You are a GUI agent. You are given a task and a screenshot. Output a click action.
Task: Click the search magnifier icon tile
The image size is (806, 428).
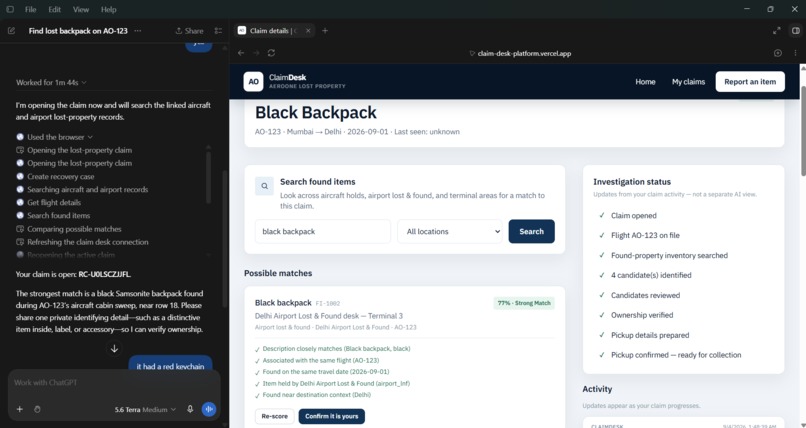[264, 187]
